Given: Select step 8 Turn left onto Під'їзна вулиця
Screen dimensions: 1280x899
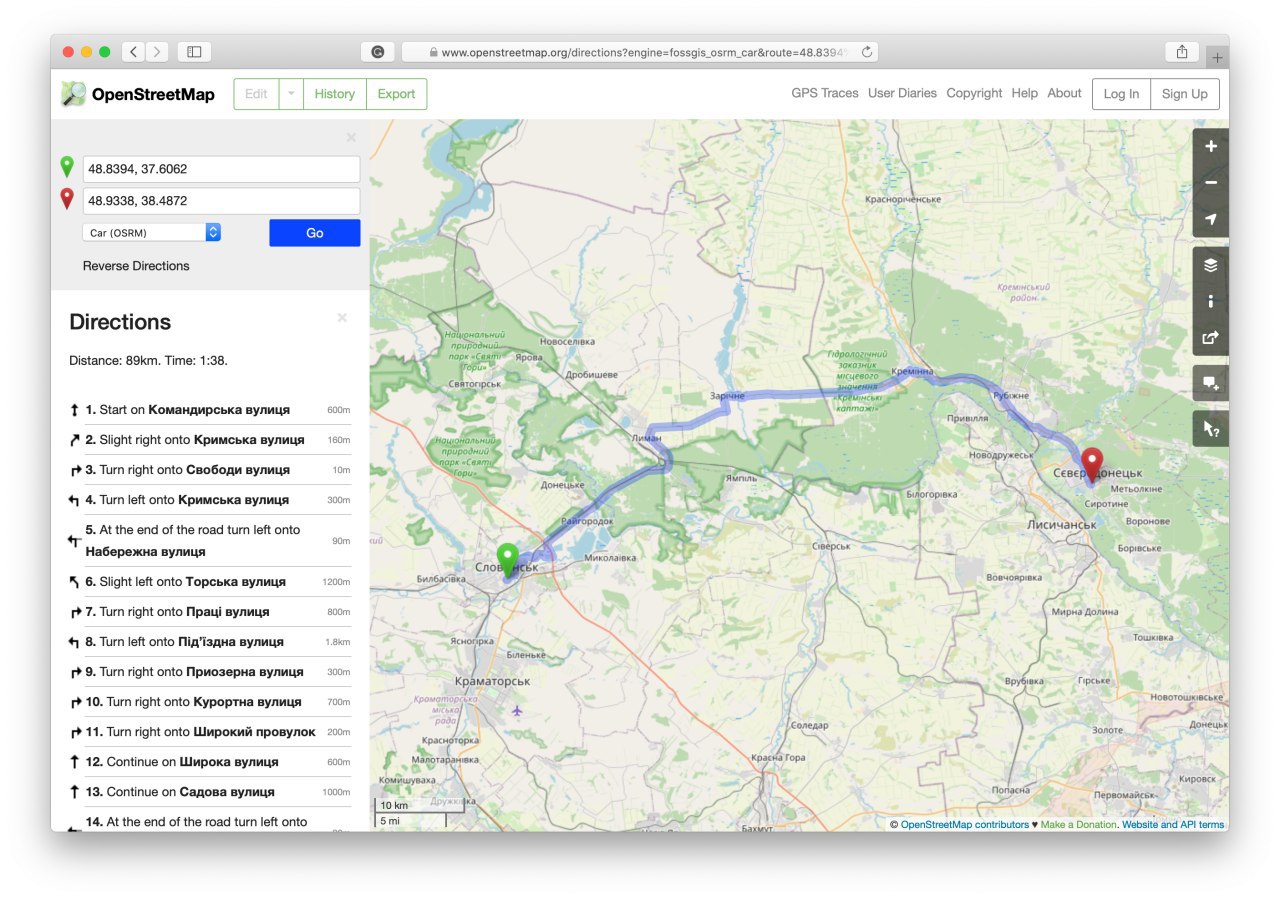Looking at the screenshot, I should click(210, 642).
